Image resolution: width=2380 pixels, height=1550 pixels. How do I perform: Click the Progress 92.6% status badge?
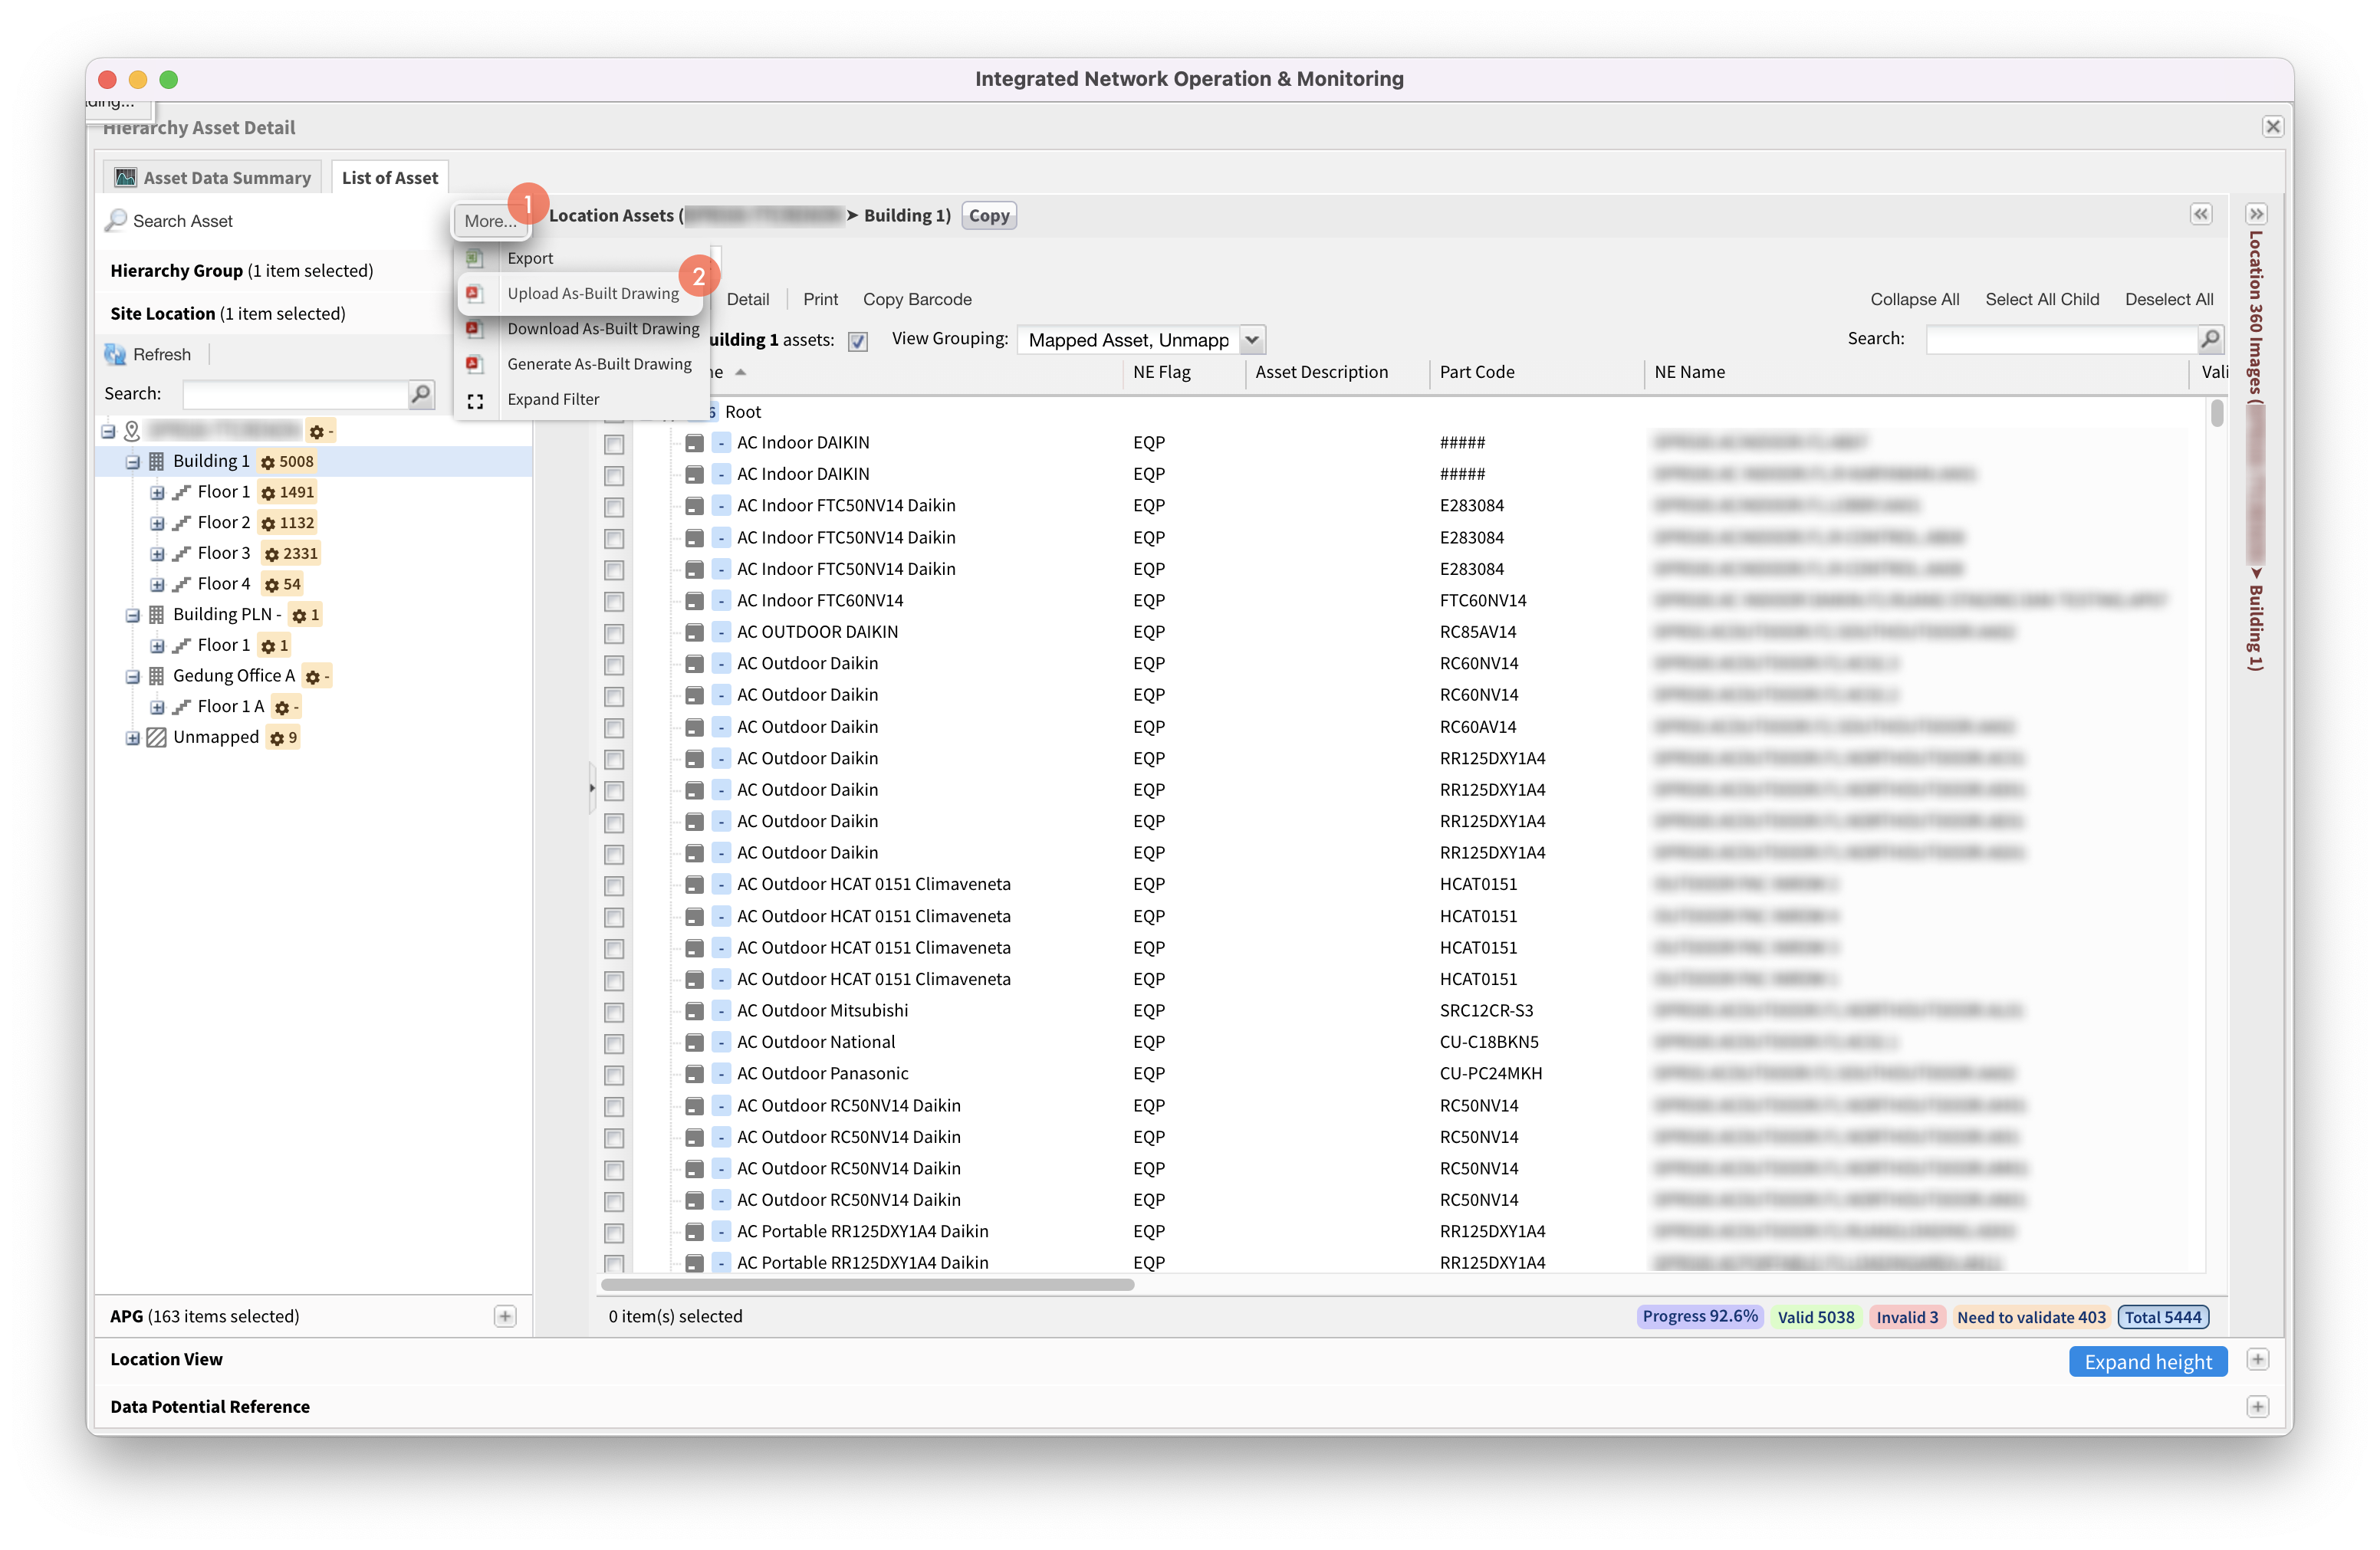click(1699, 1316)
